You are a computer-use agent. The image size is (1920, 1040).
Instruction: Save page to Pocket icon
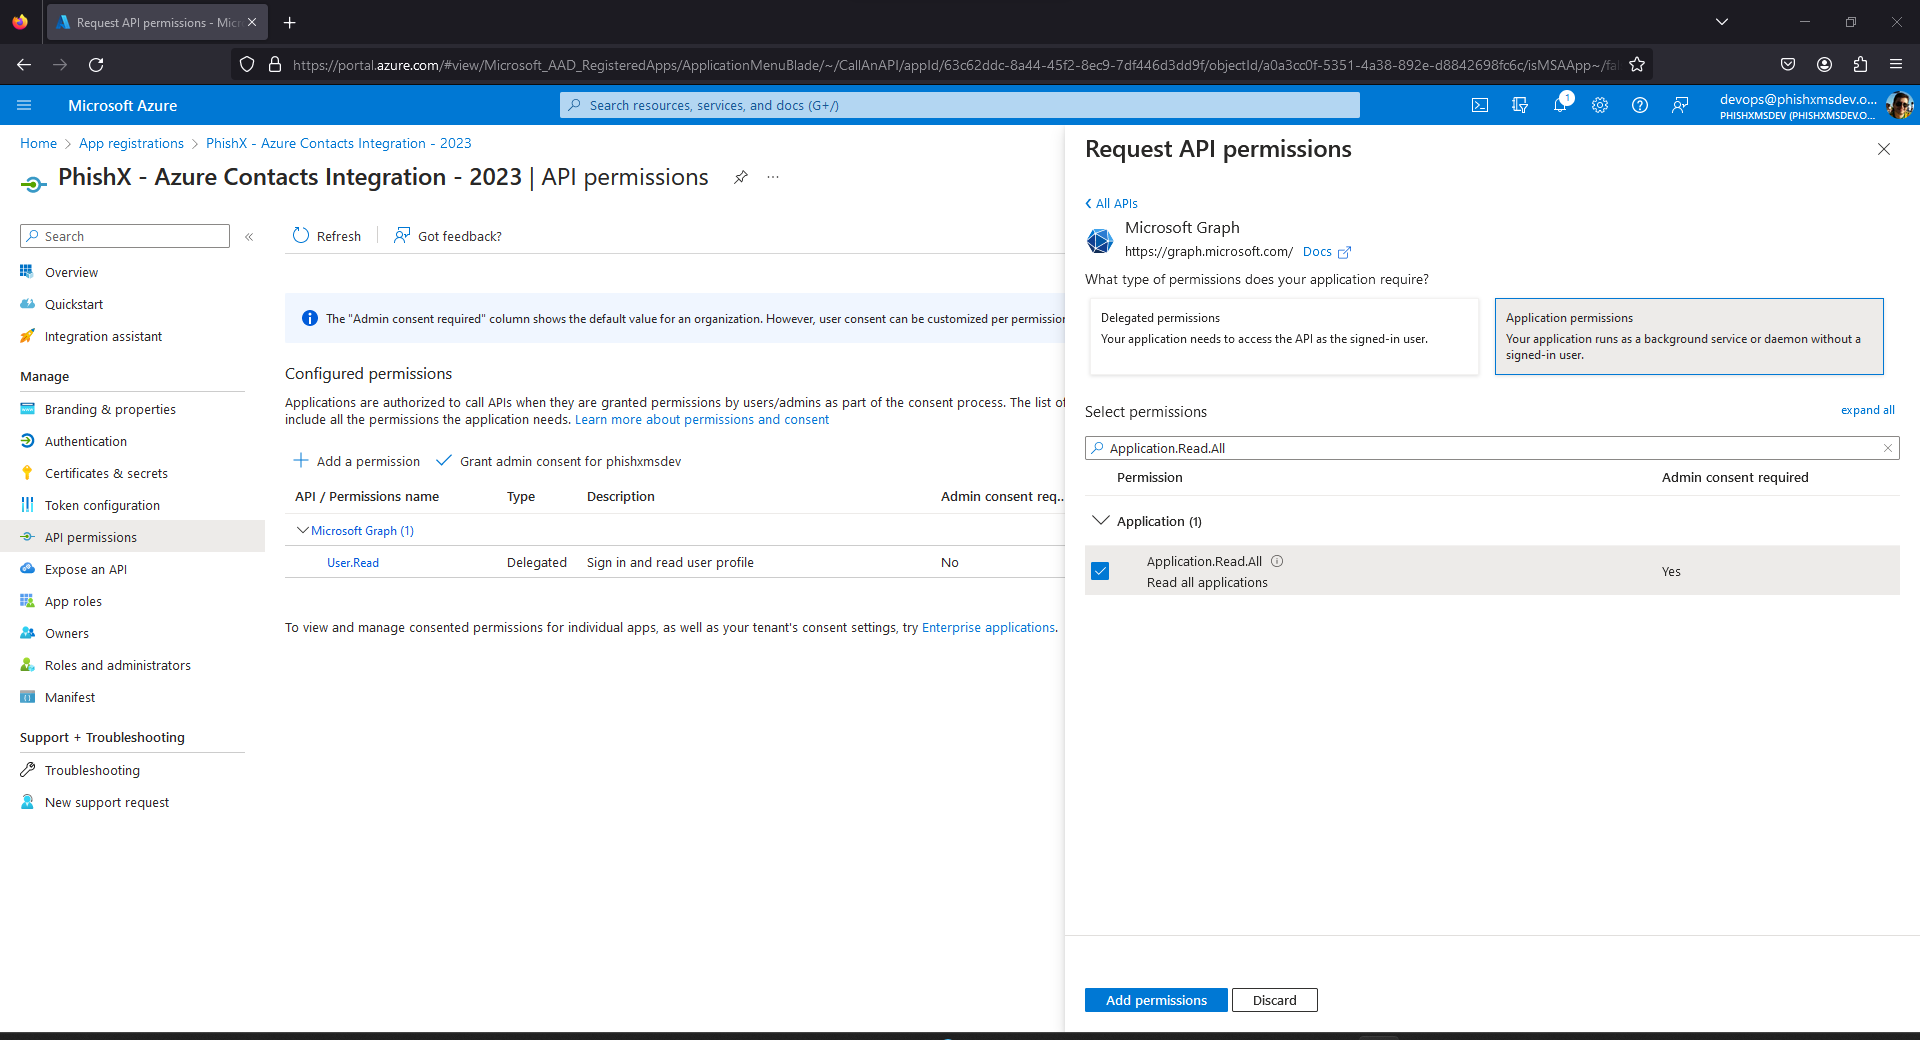[1788, 65]
